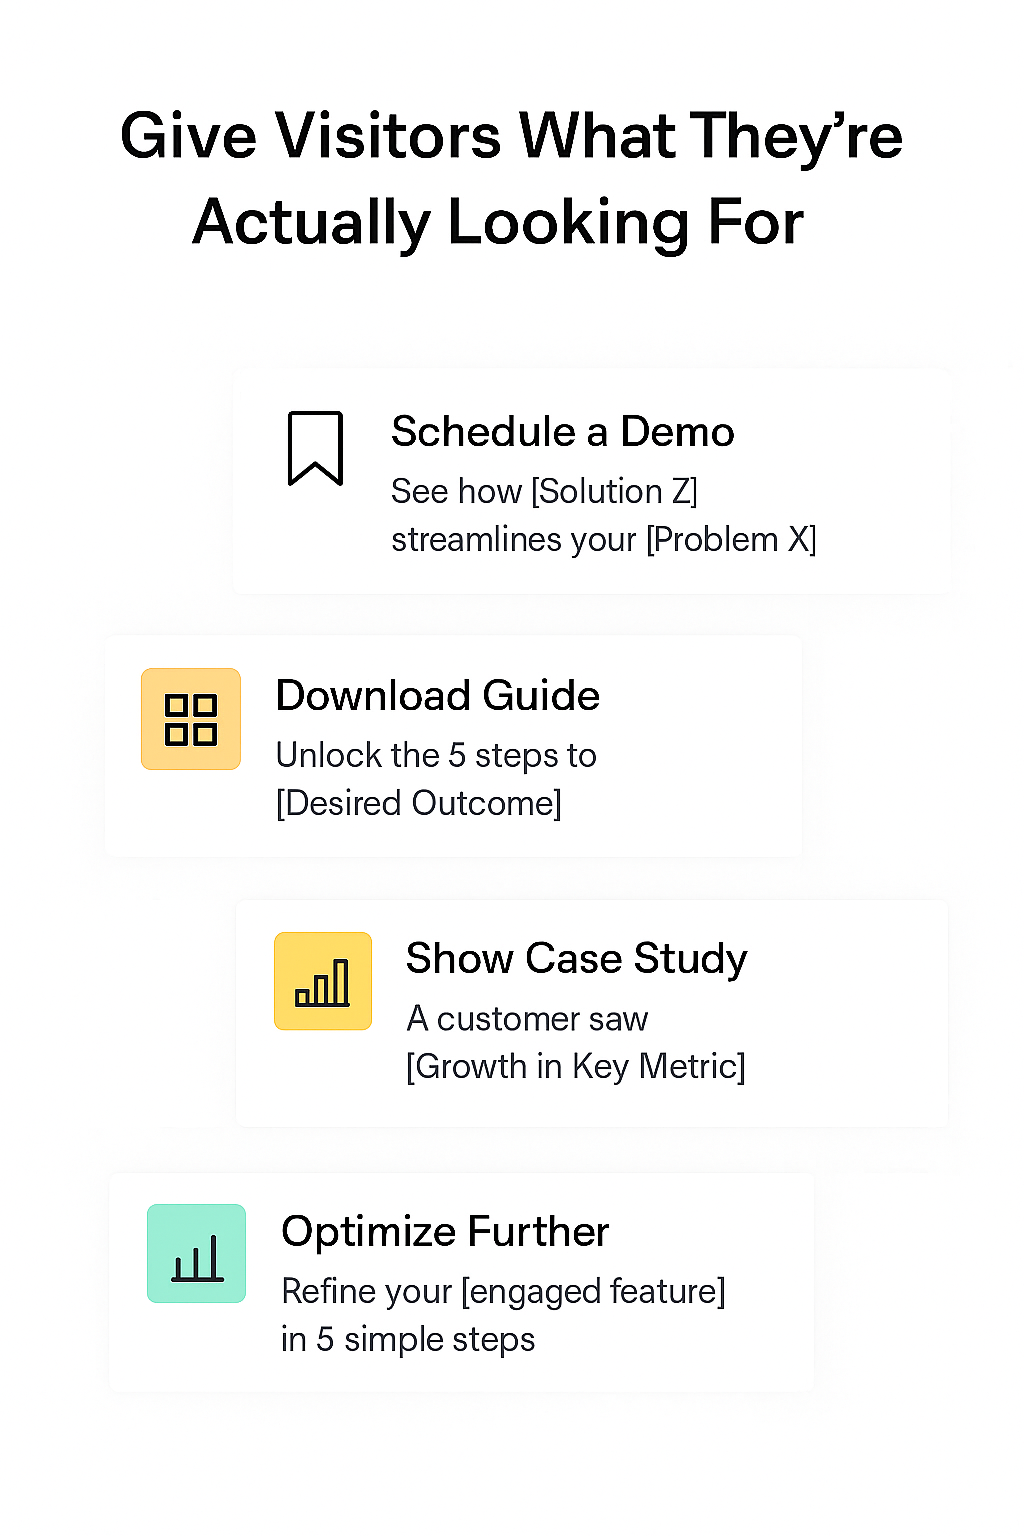The width and height of the screenshot is (1024, 1536).
Task: Select the yellow bar chart Case Study icon
Action: (323, 981)
